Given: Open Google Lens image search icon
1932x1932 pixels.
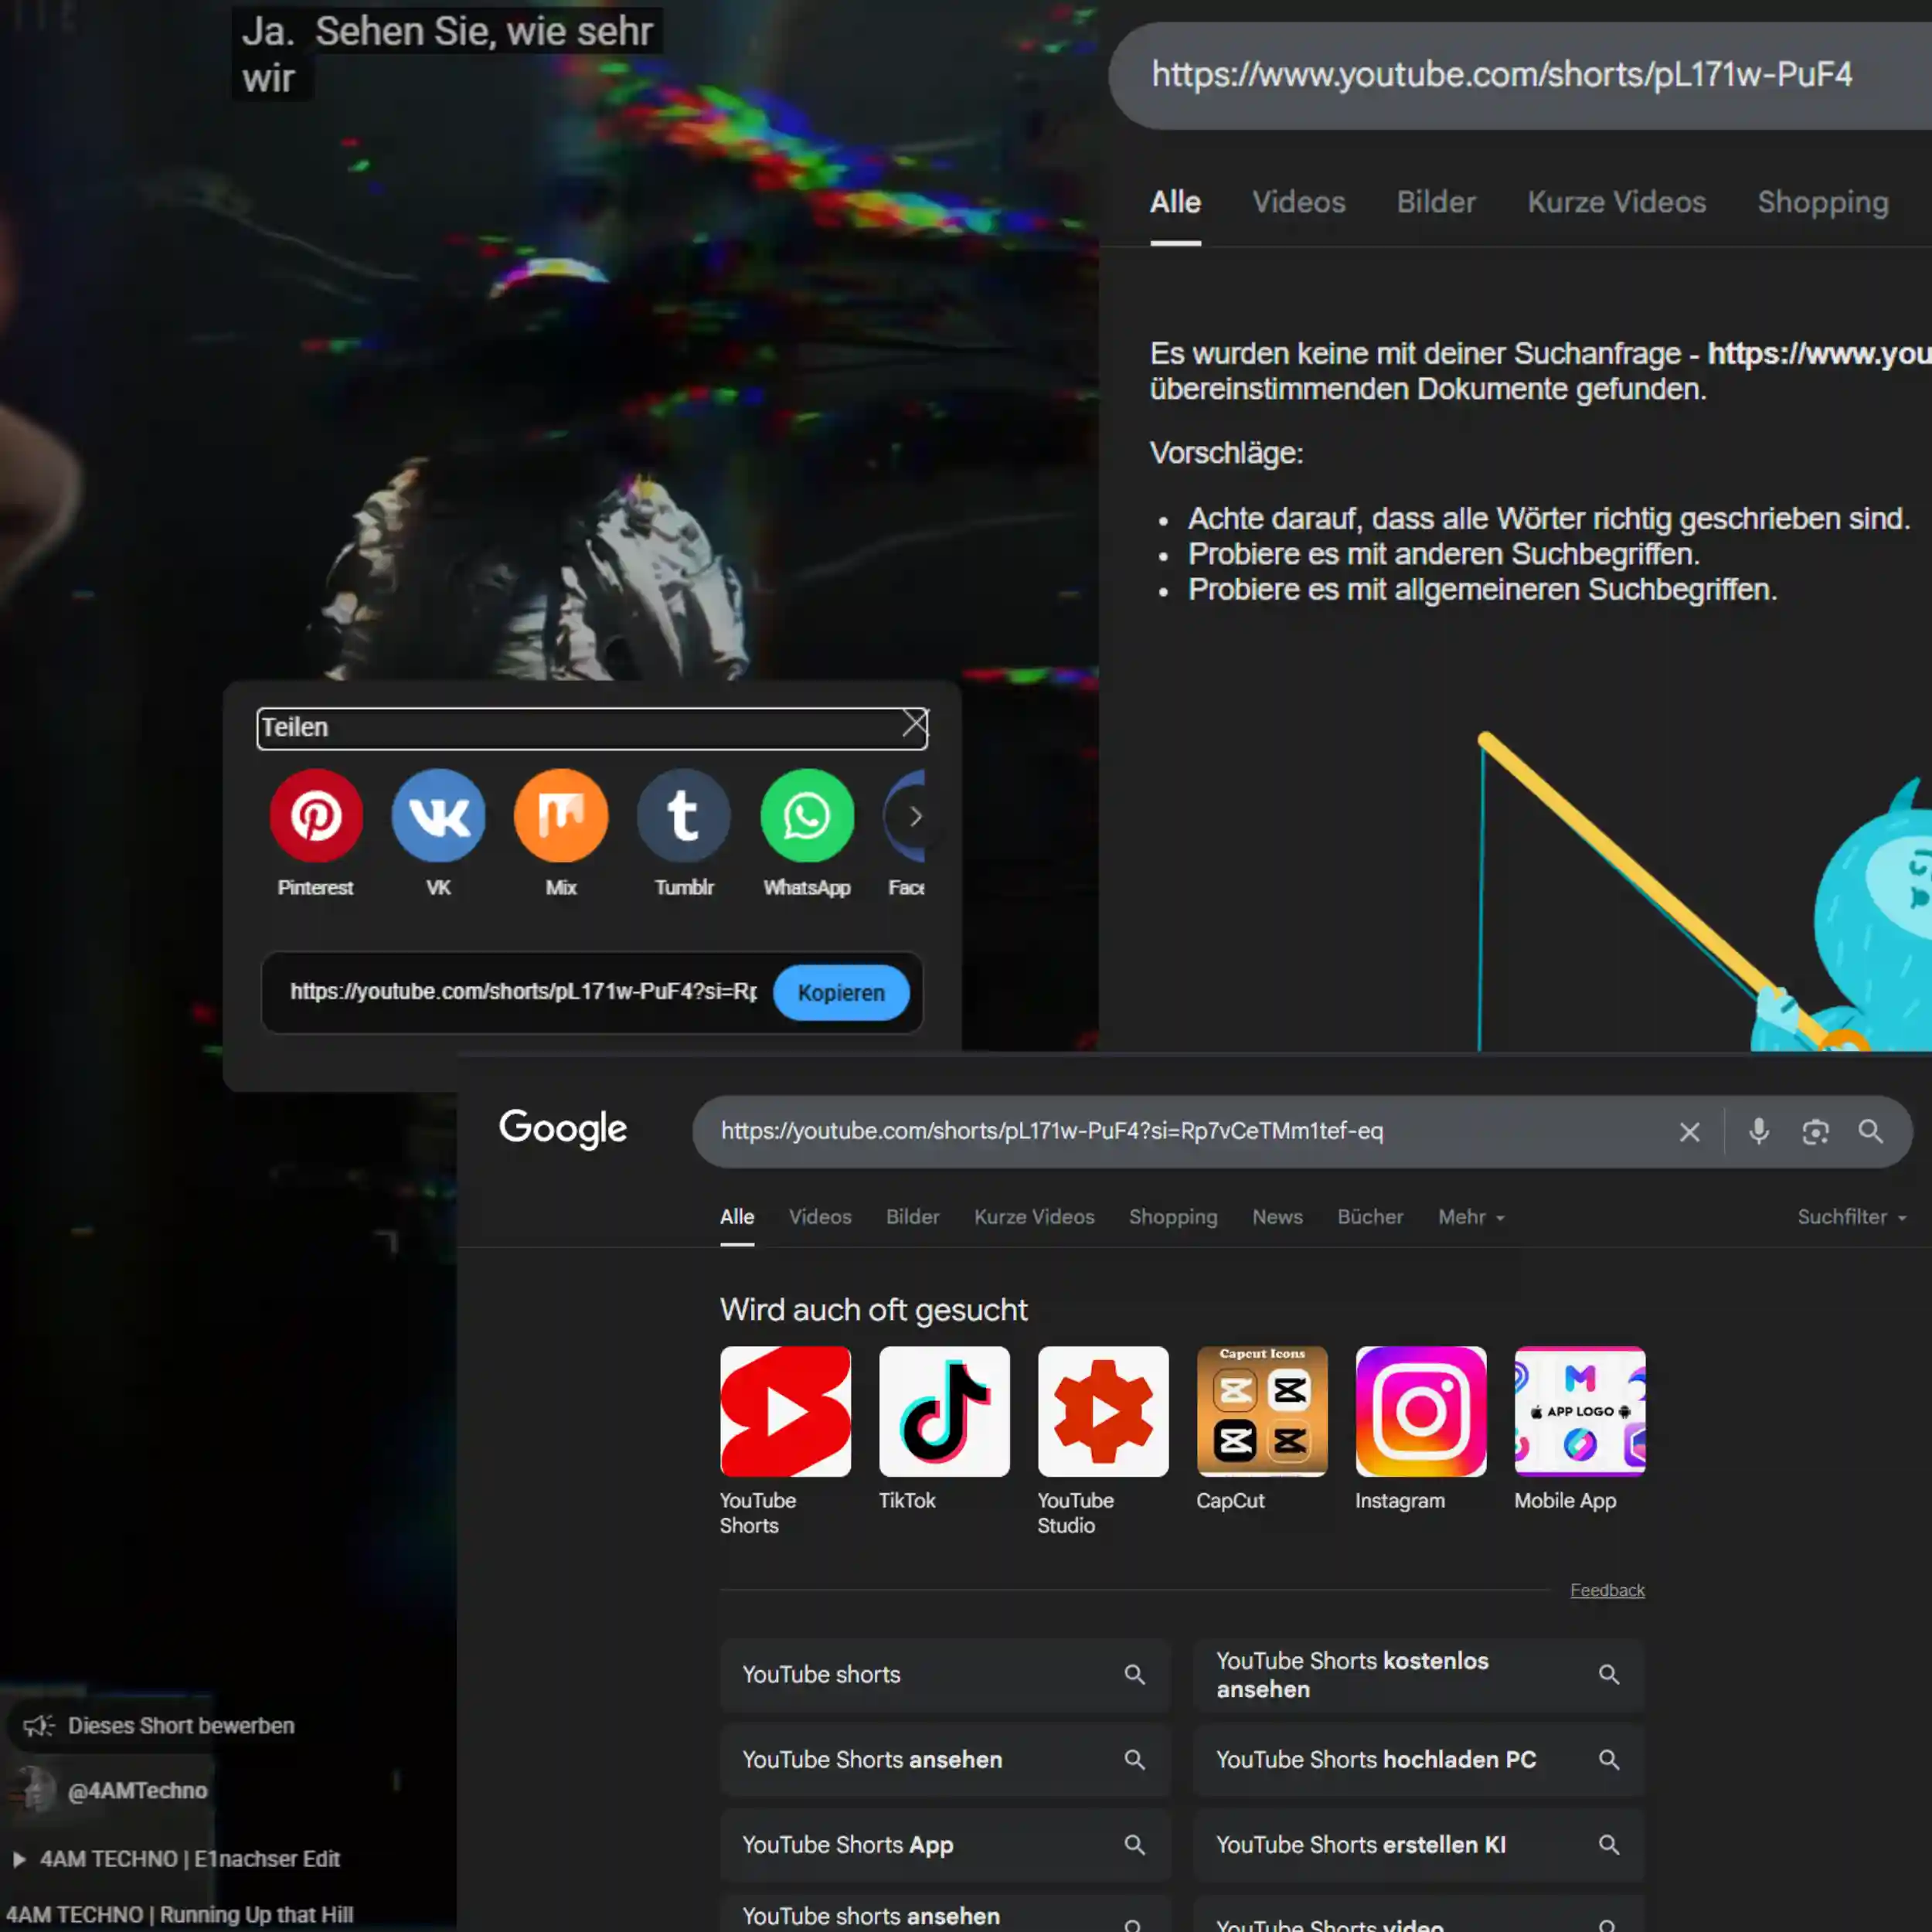Looking at the screenshot, I should pyautogui.click(x=1815, y=1131).
